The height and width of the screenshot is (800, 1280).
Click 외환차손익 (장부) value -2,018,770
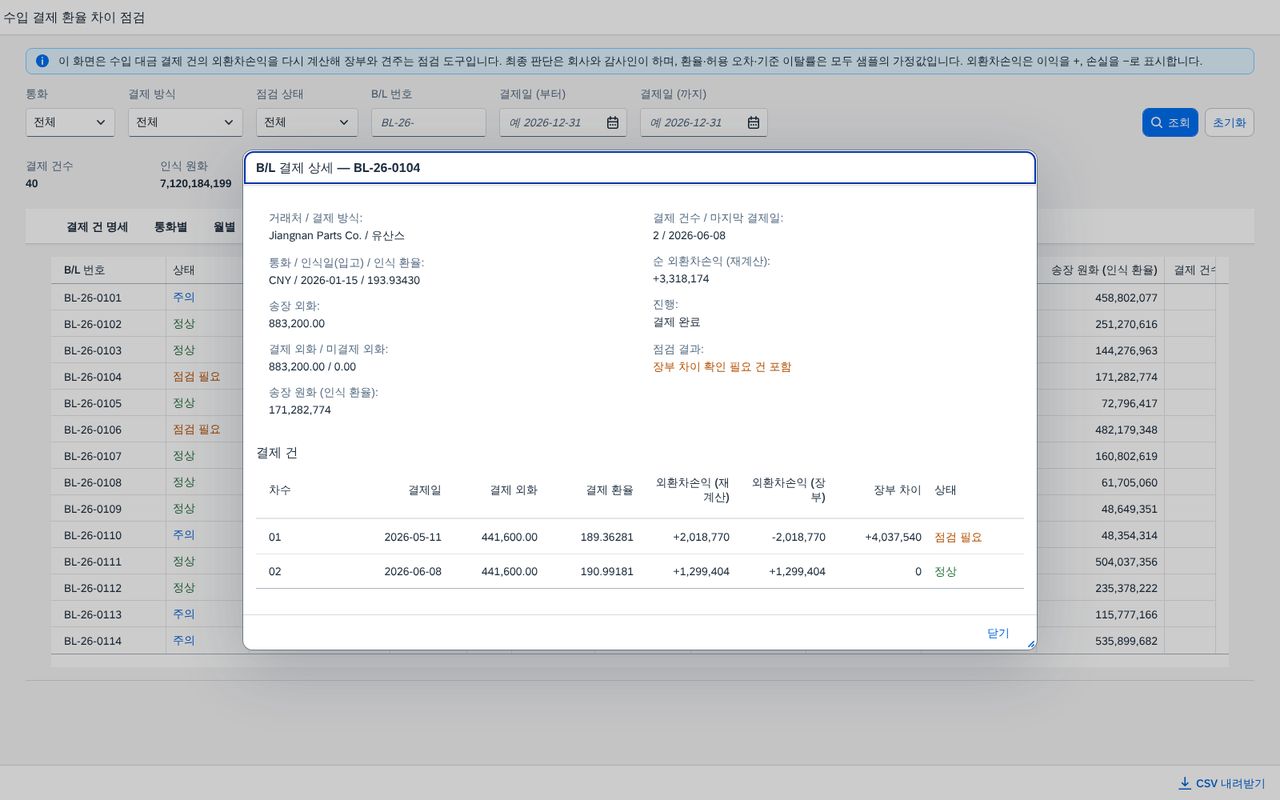tap(798, 537)
